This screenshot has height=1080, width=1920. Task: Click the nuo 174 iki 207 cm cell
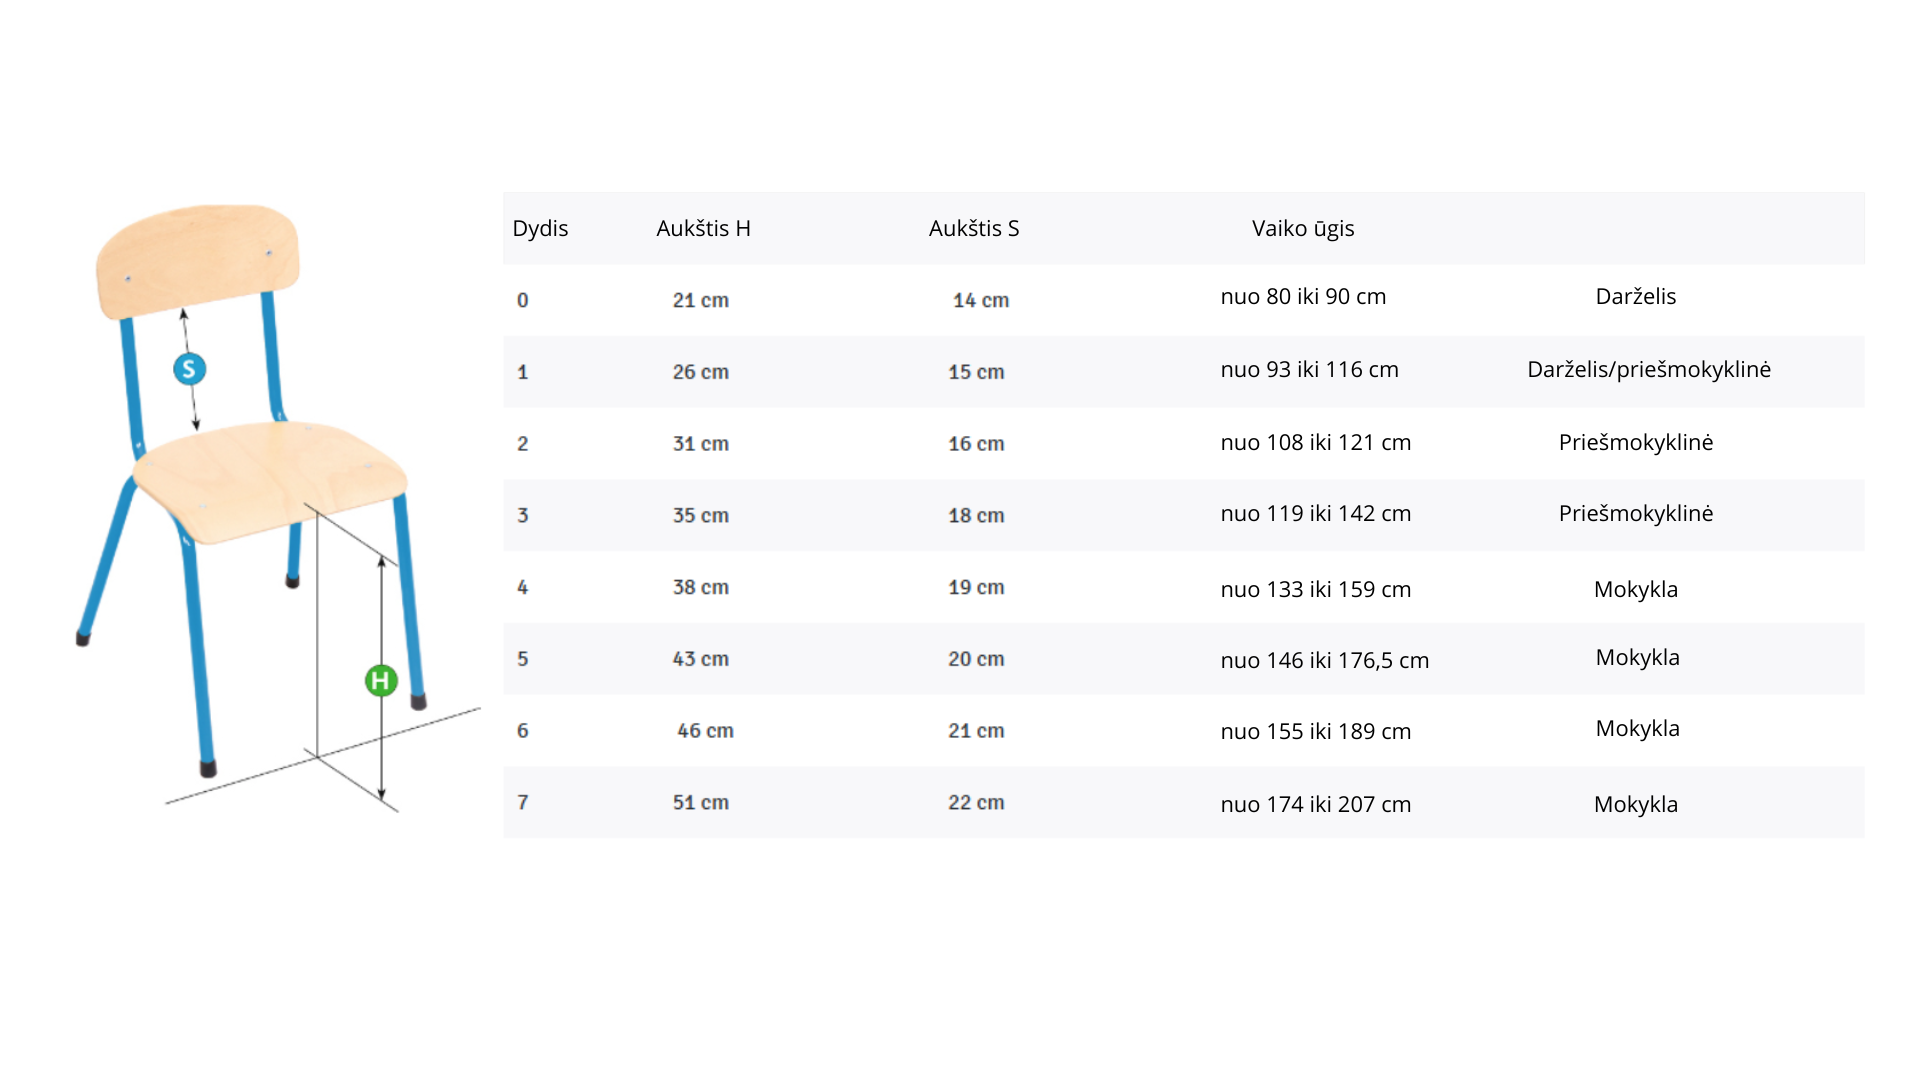(x=1316, y=804)
